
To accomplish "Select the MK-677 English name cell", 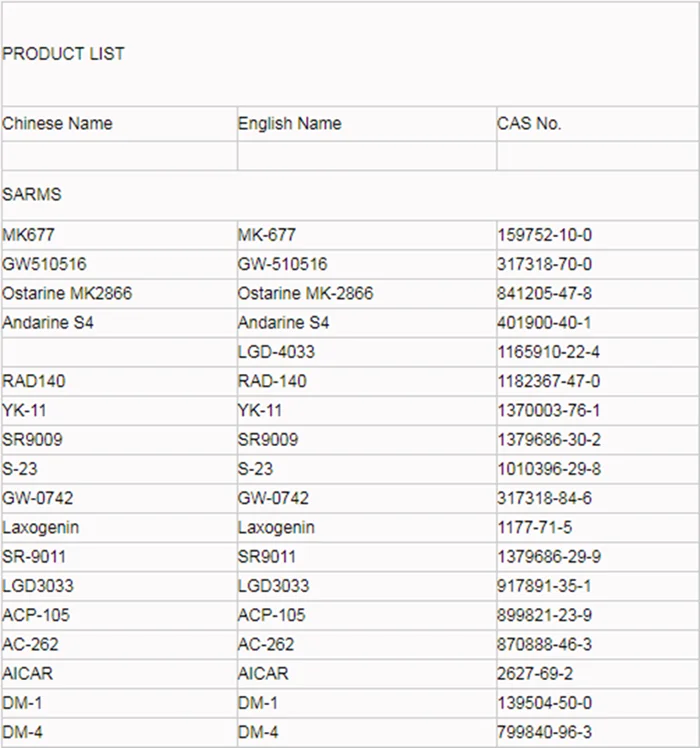I will point(266,235).
